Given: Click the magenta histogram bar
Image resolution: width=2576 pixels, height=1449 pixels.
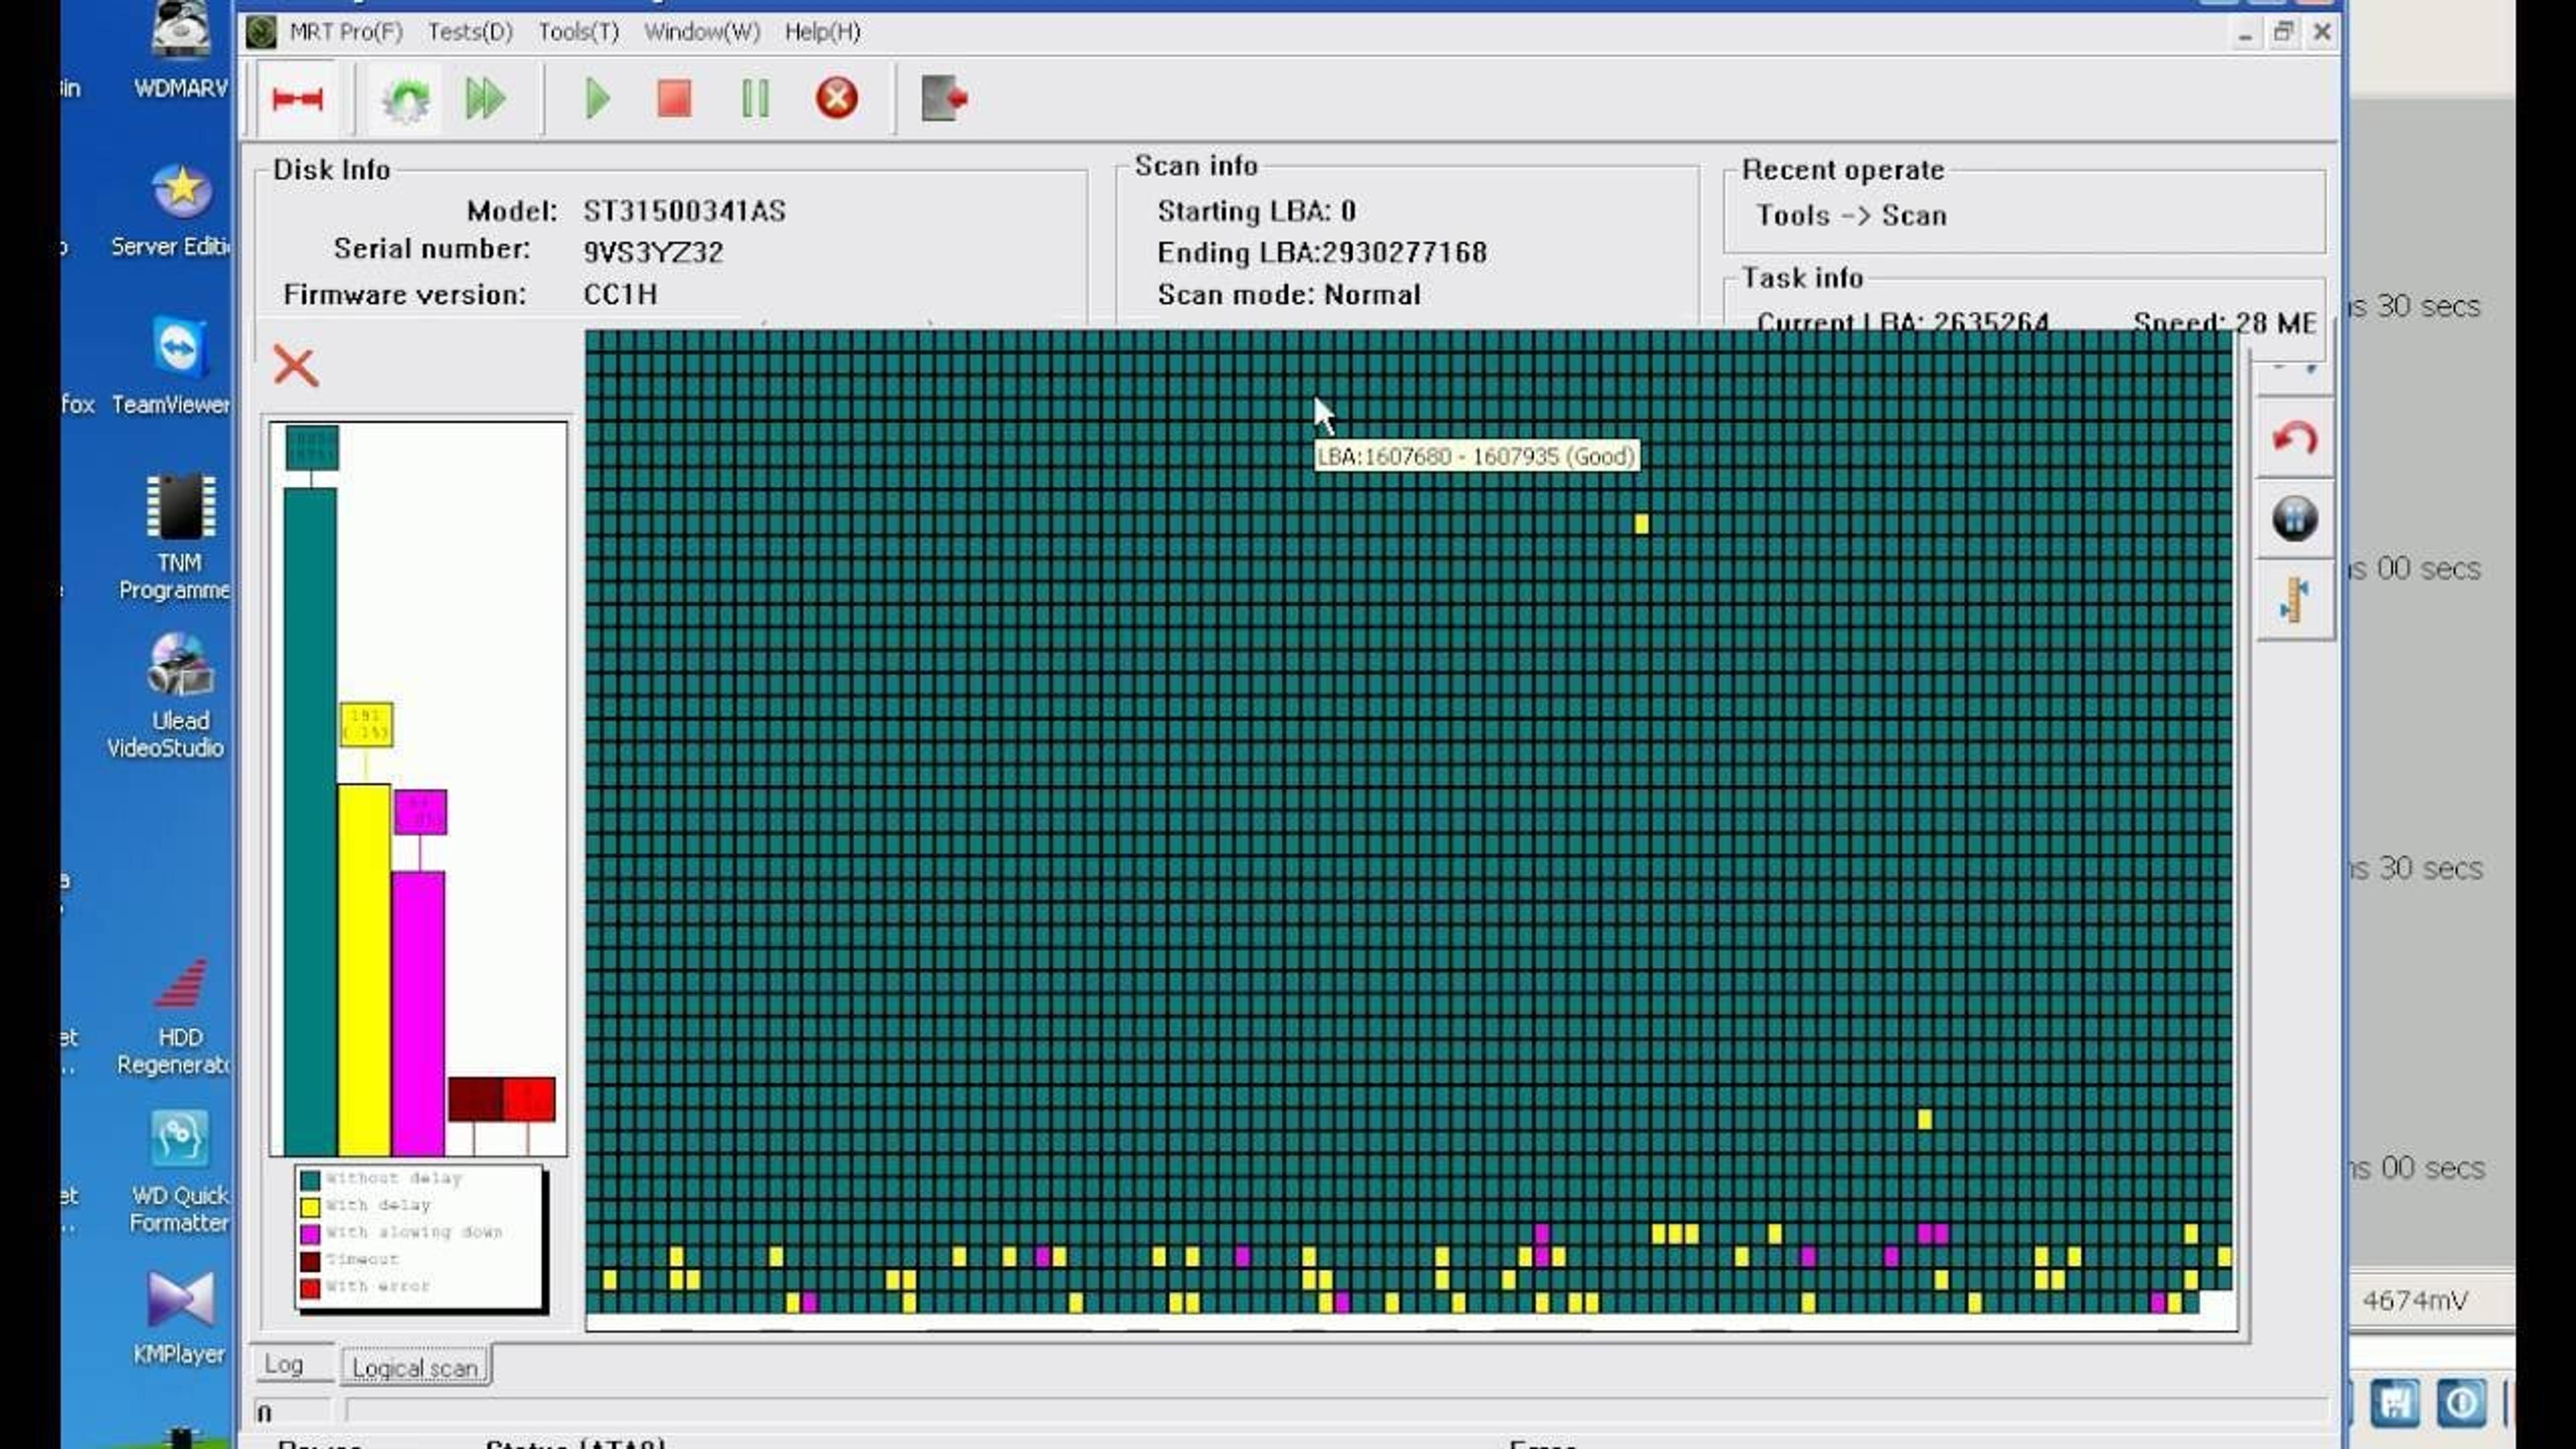Looking at the screenshot, I should click(418, 1013).
